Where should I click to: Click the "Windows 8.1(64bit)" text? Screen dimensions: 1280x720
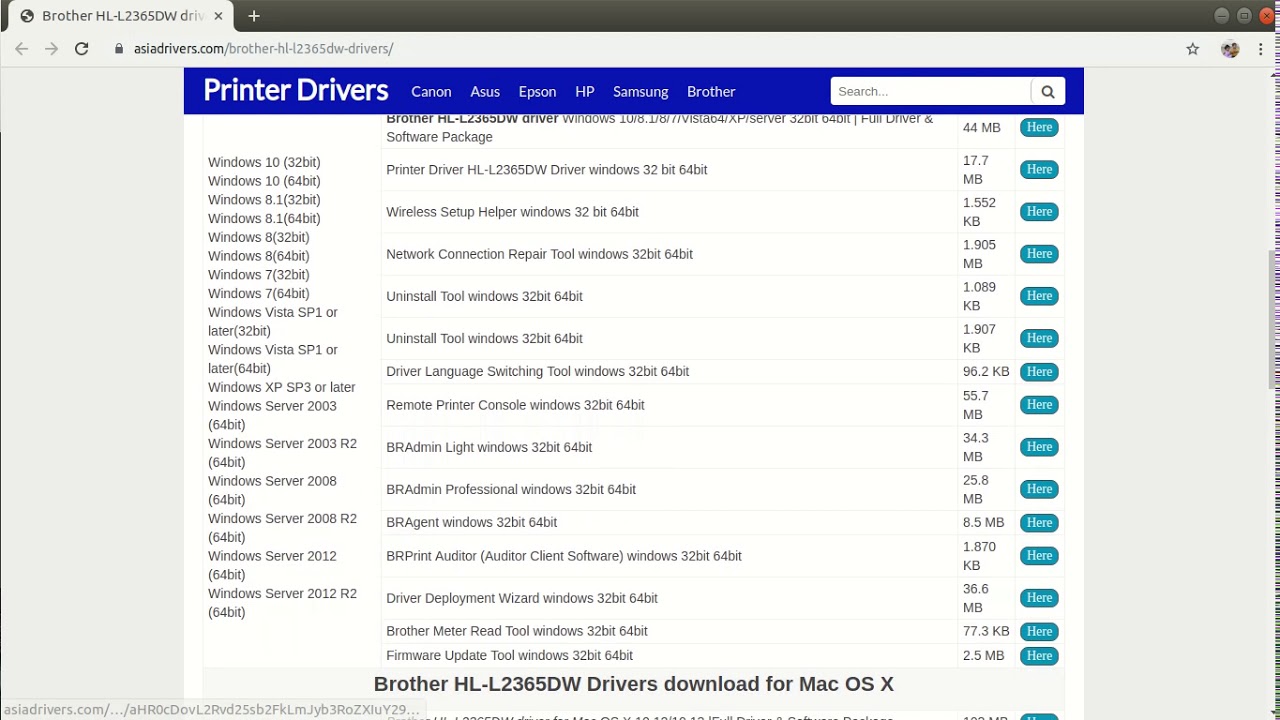tap(264, 218)
